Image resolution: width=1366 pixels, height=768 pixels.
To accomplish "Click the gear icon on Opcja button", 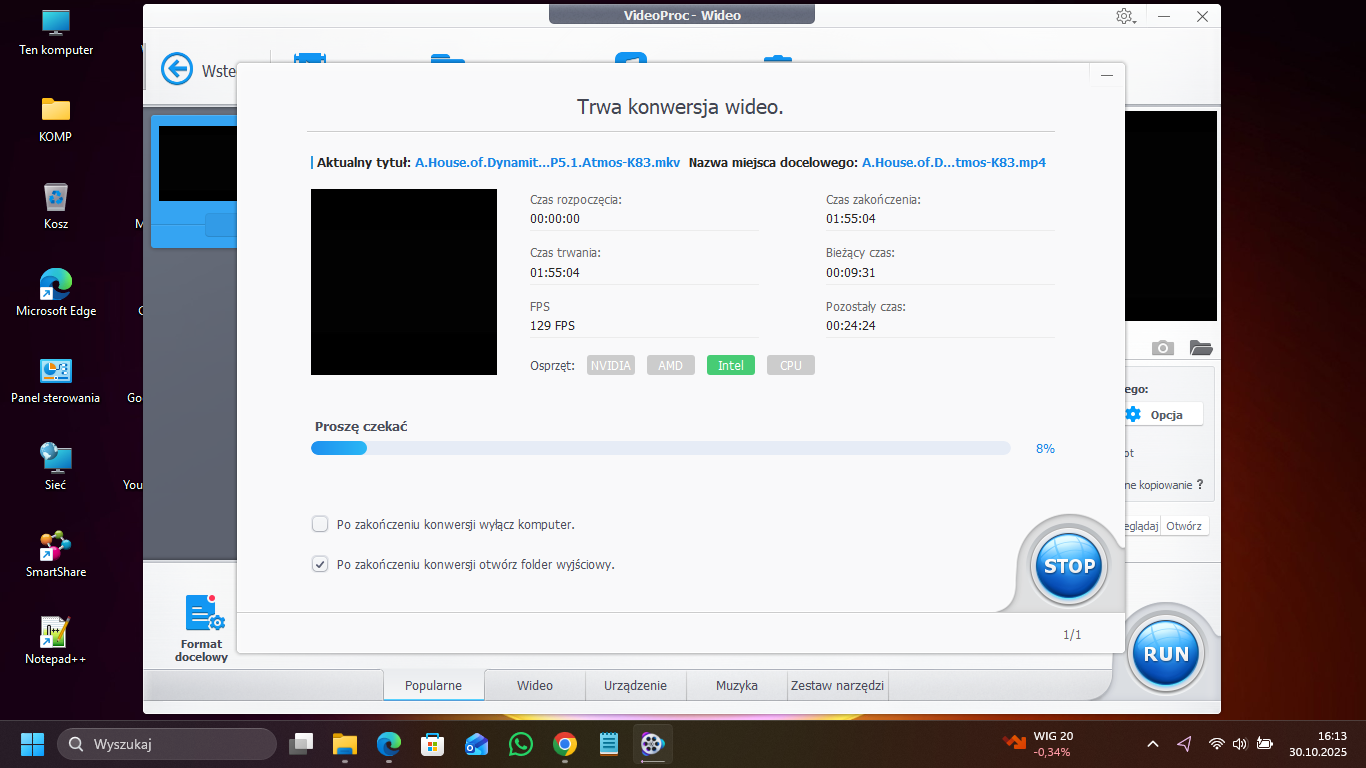I will pos(1132,414).
